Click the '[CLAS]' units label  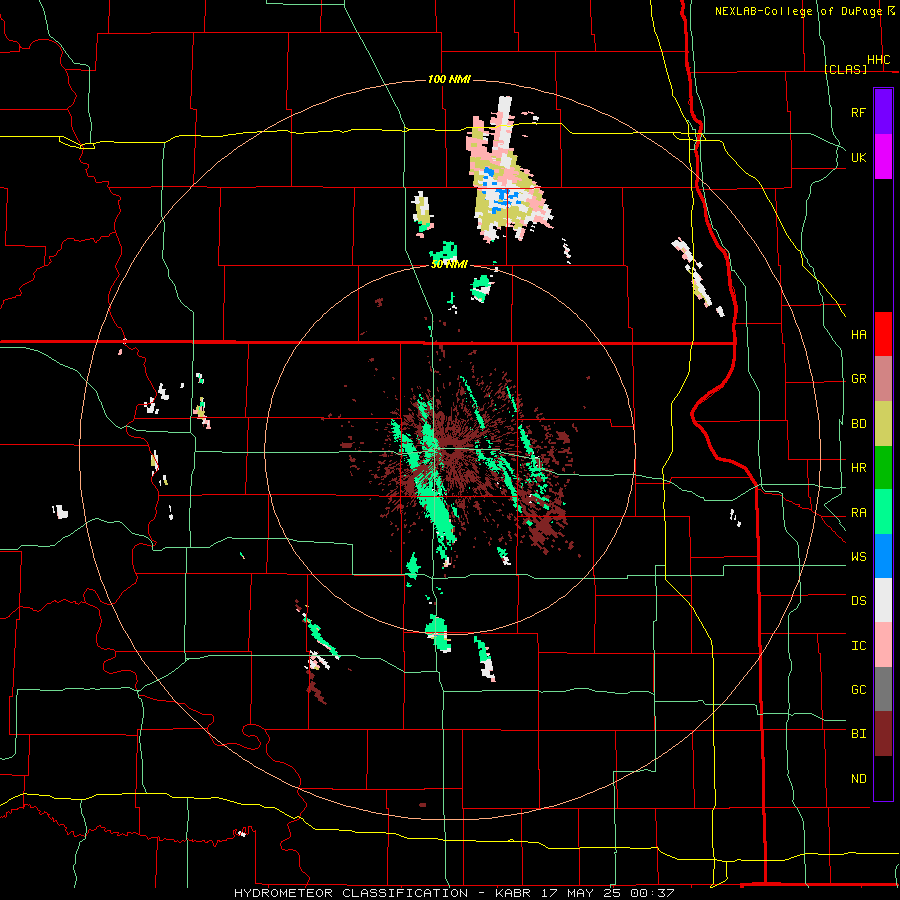845,69
